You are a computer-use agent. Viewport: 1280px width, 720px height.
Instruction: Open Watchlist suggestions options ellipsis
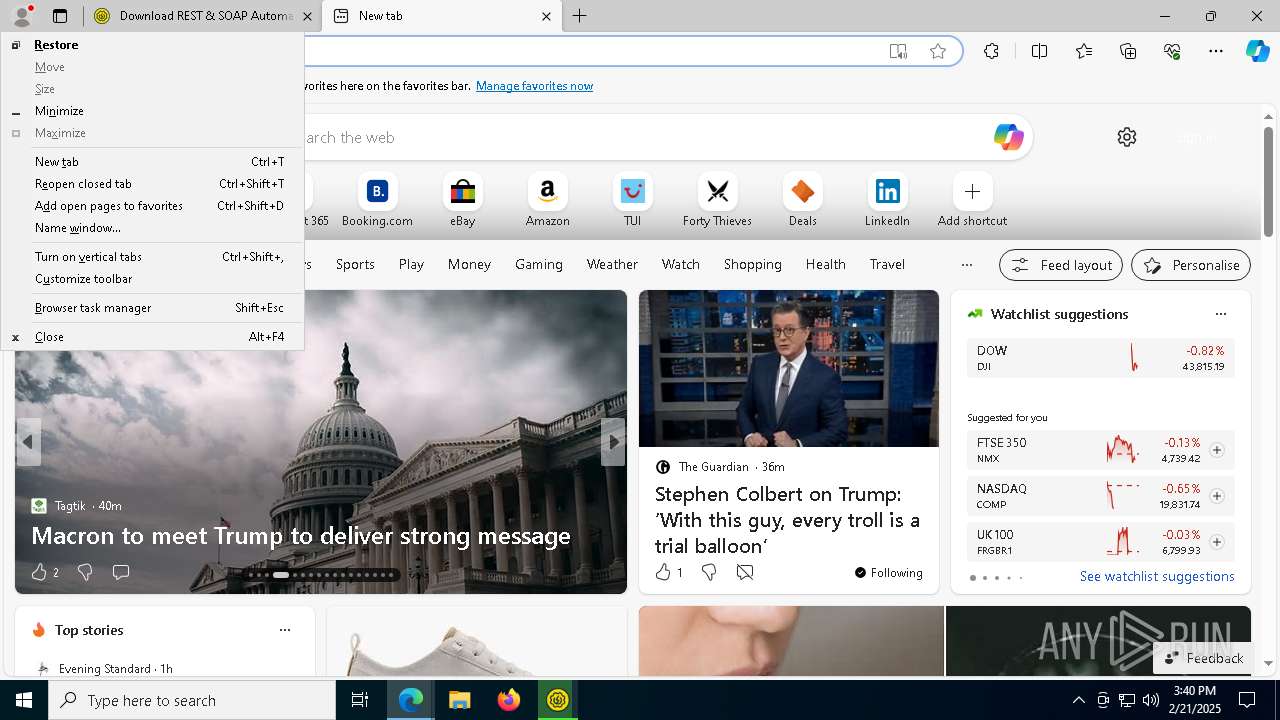coord(1220,314)
